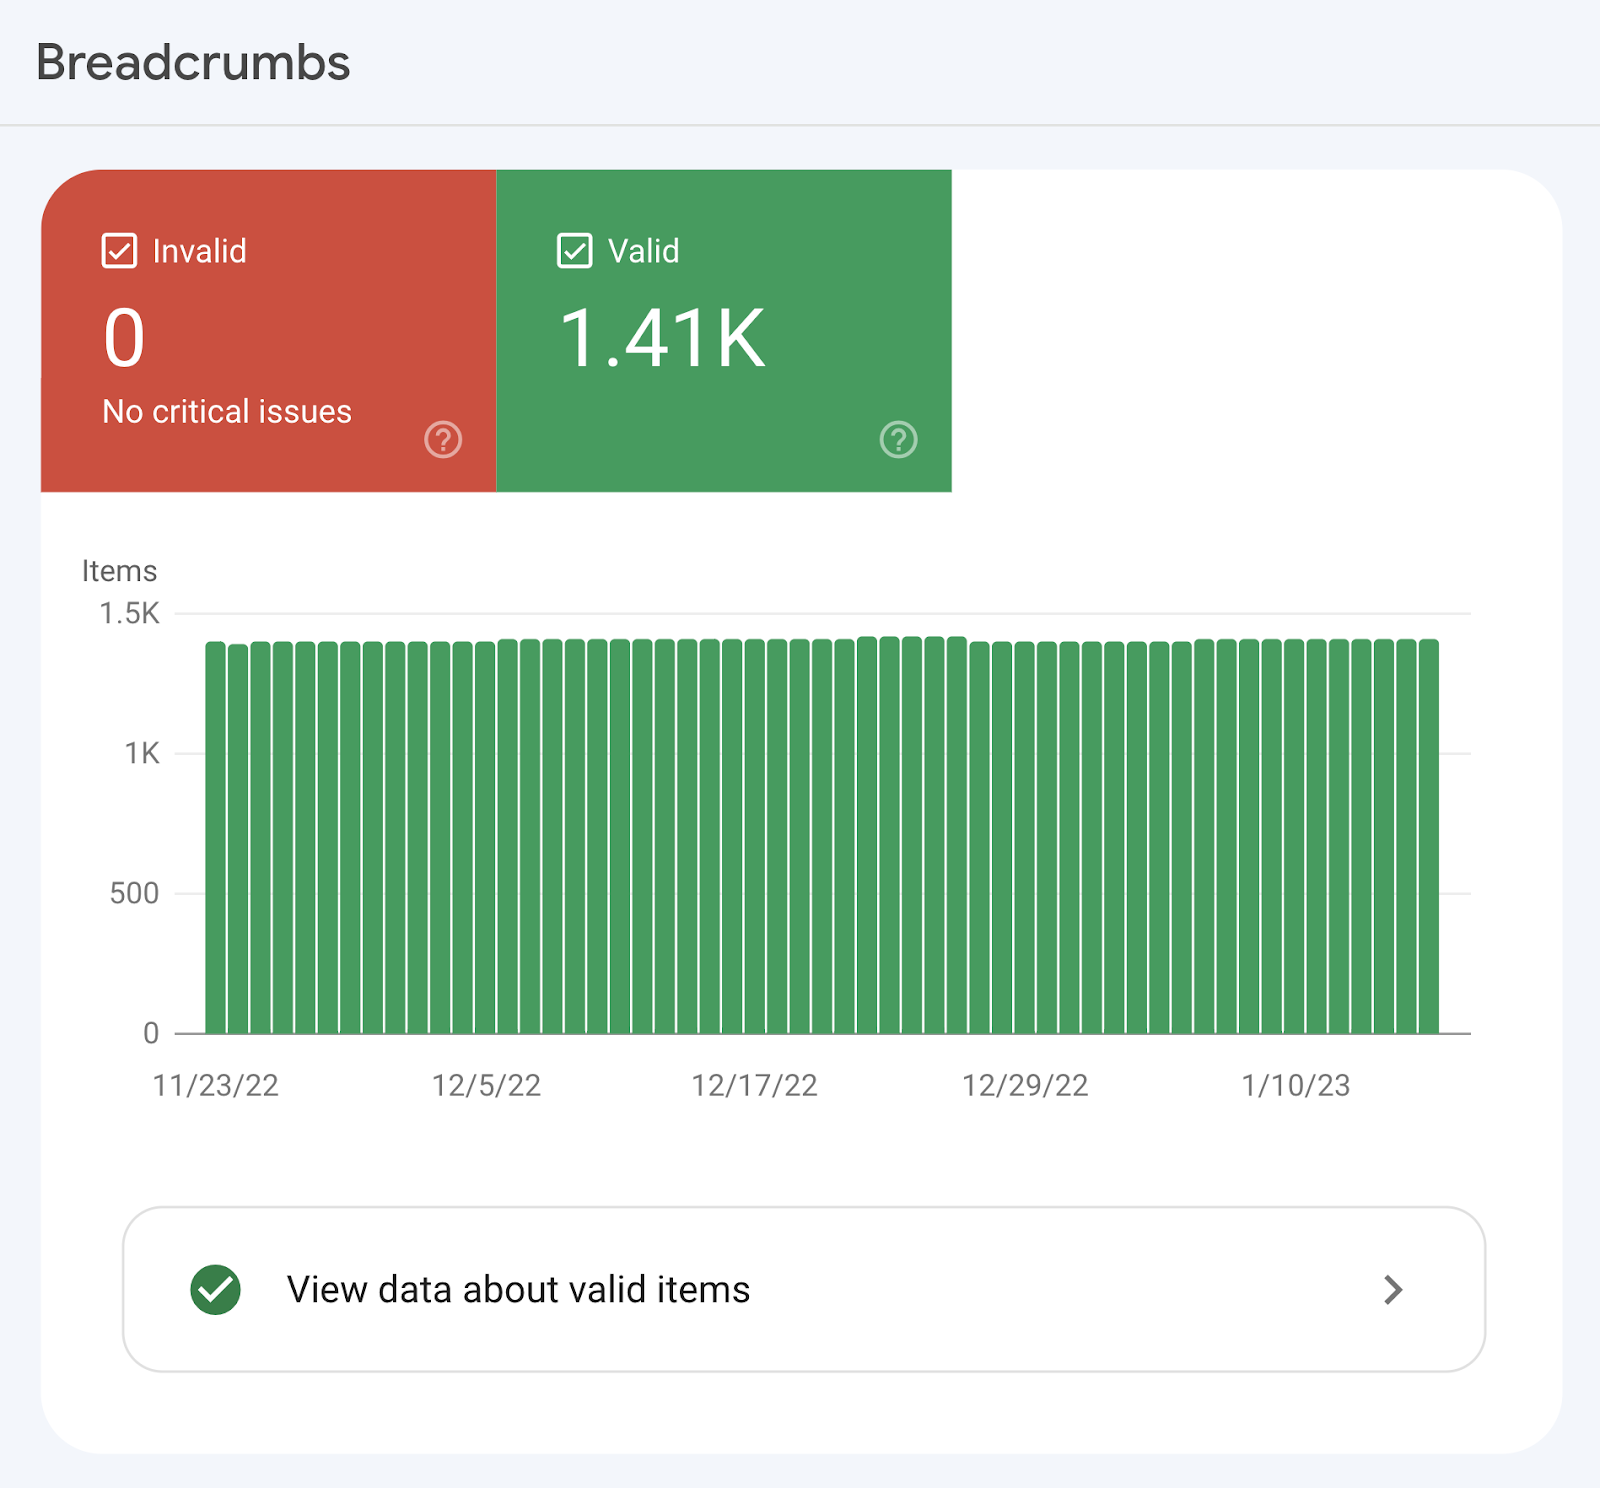Viewport: 1600px width, 1488px height.
Task: Click the 11/23/22 date label
Action: pyautogui.click(x=215, y=1086)
